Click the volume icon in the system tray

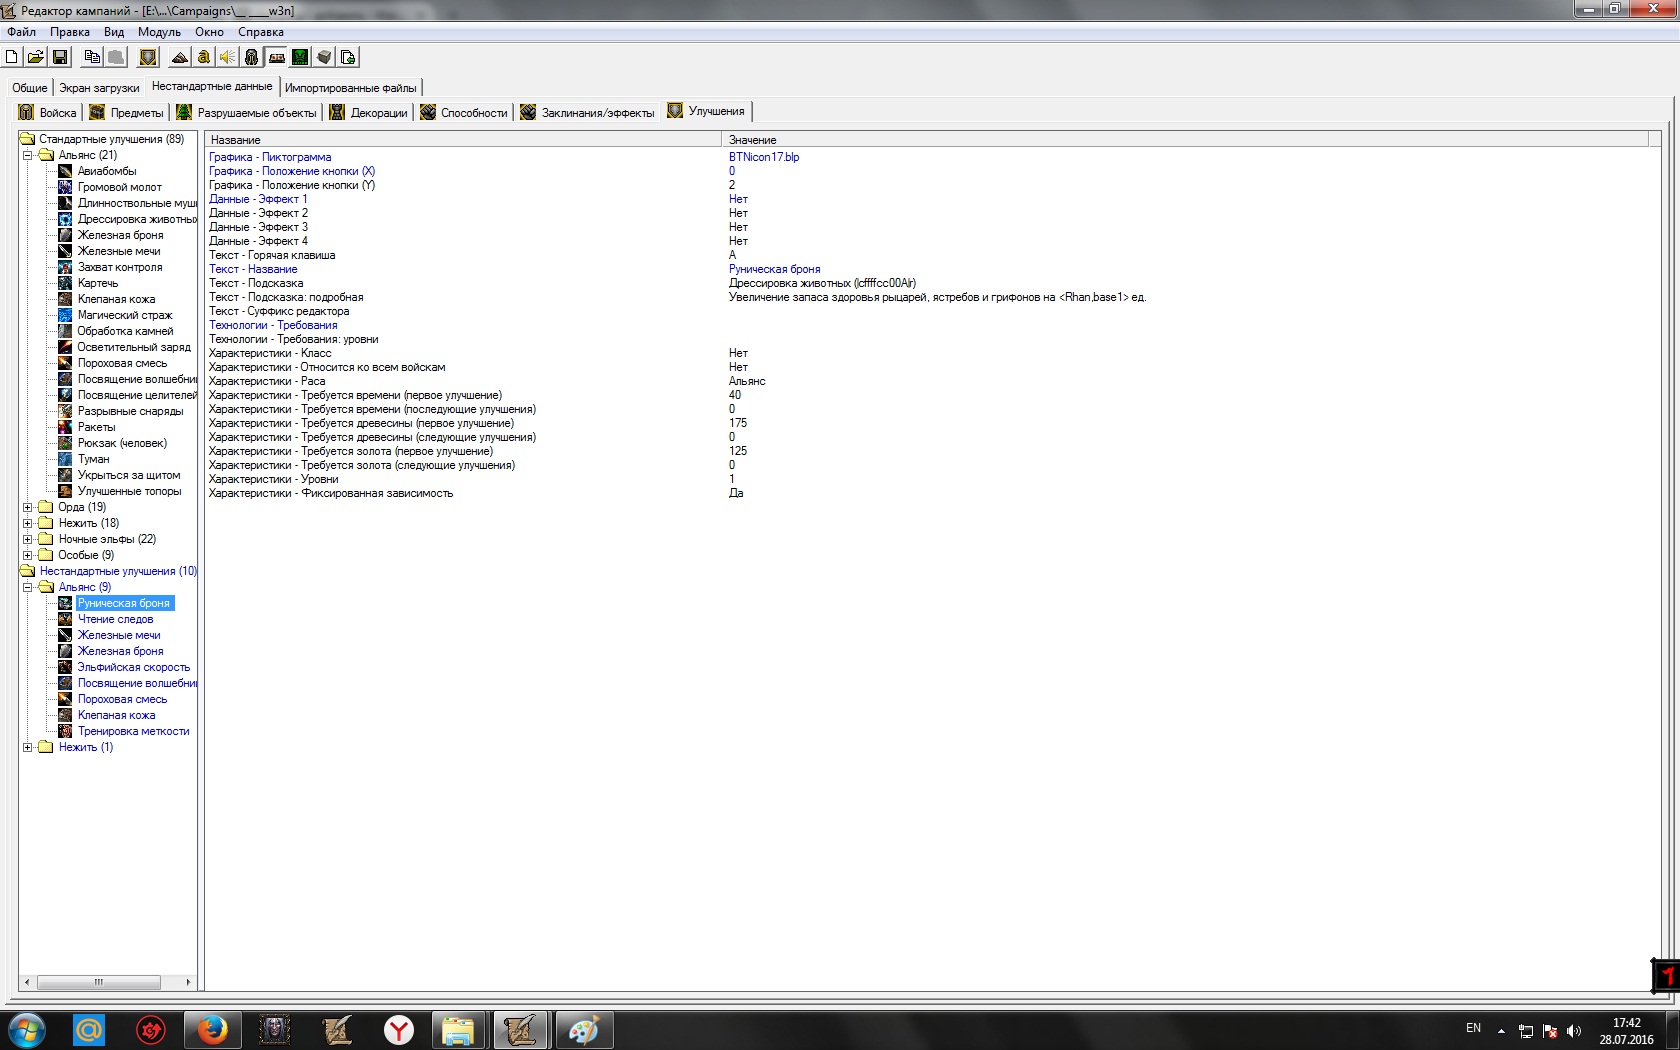(1574, 1031)
